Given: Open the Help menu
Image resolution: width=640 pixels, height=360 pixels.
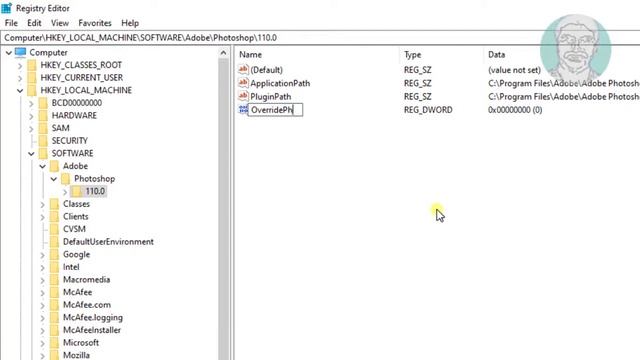Looking at the screenshot, I should coord(130,23).
